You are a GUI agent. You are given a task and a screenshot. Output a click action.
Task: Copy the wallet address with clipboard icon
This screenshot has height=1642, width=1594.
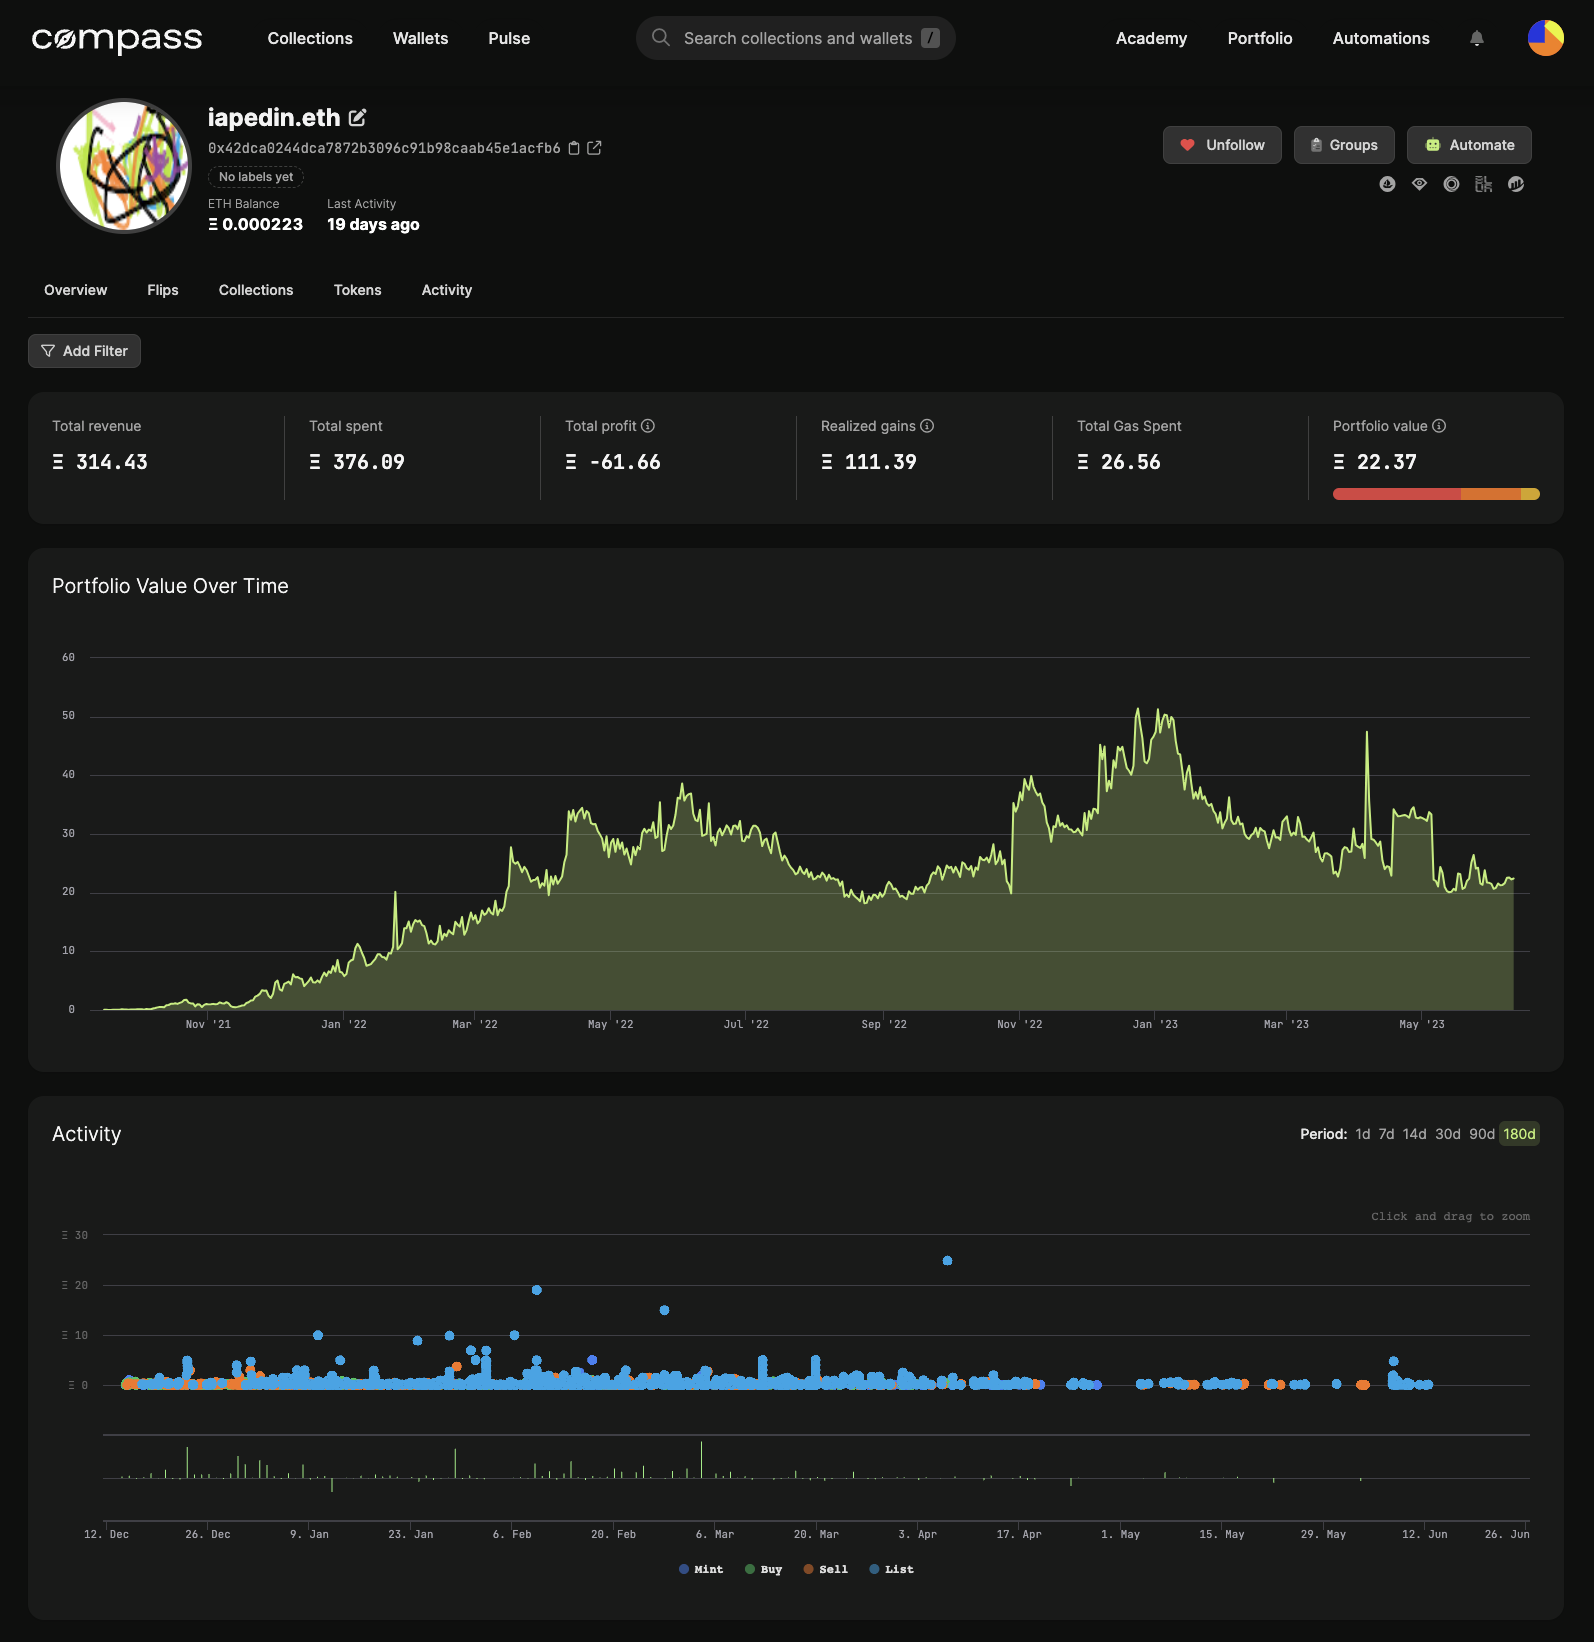pos(574,148)
